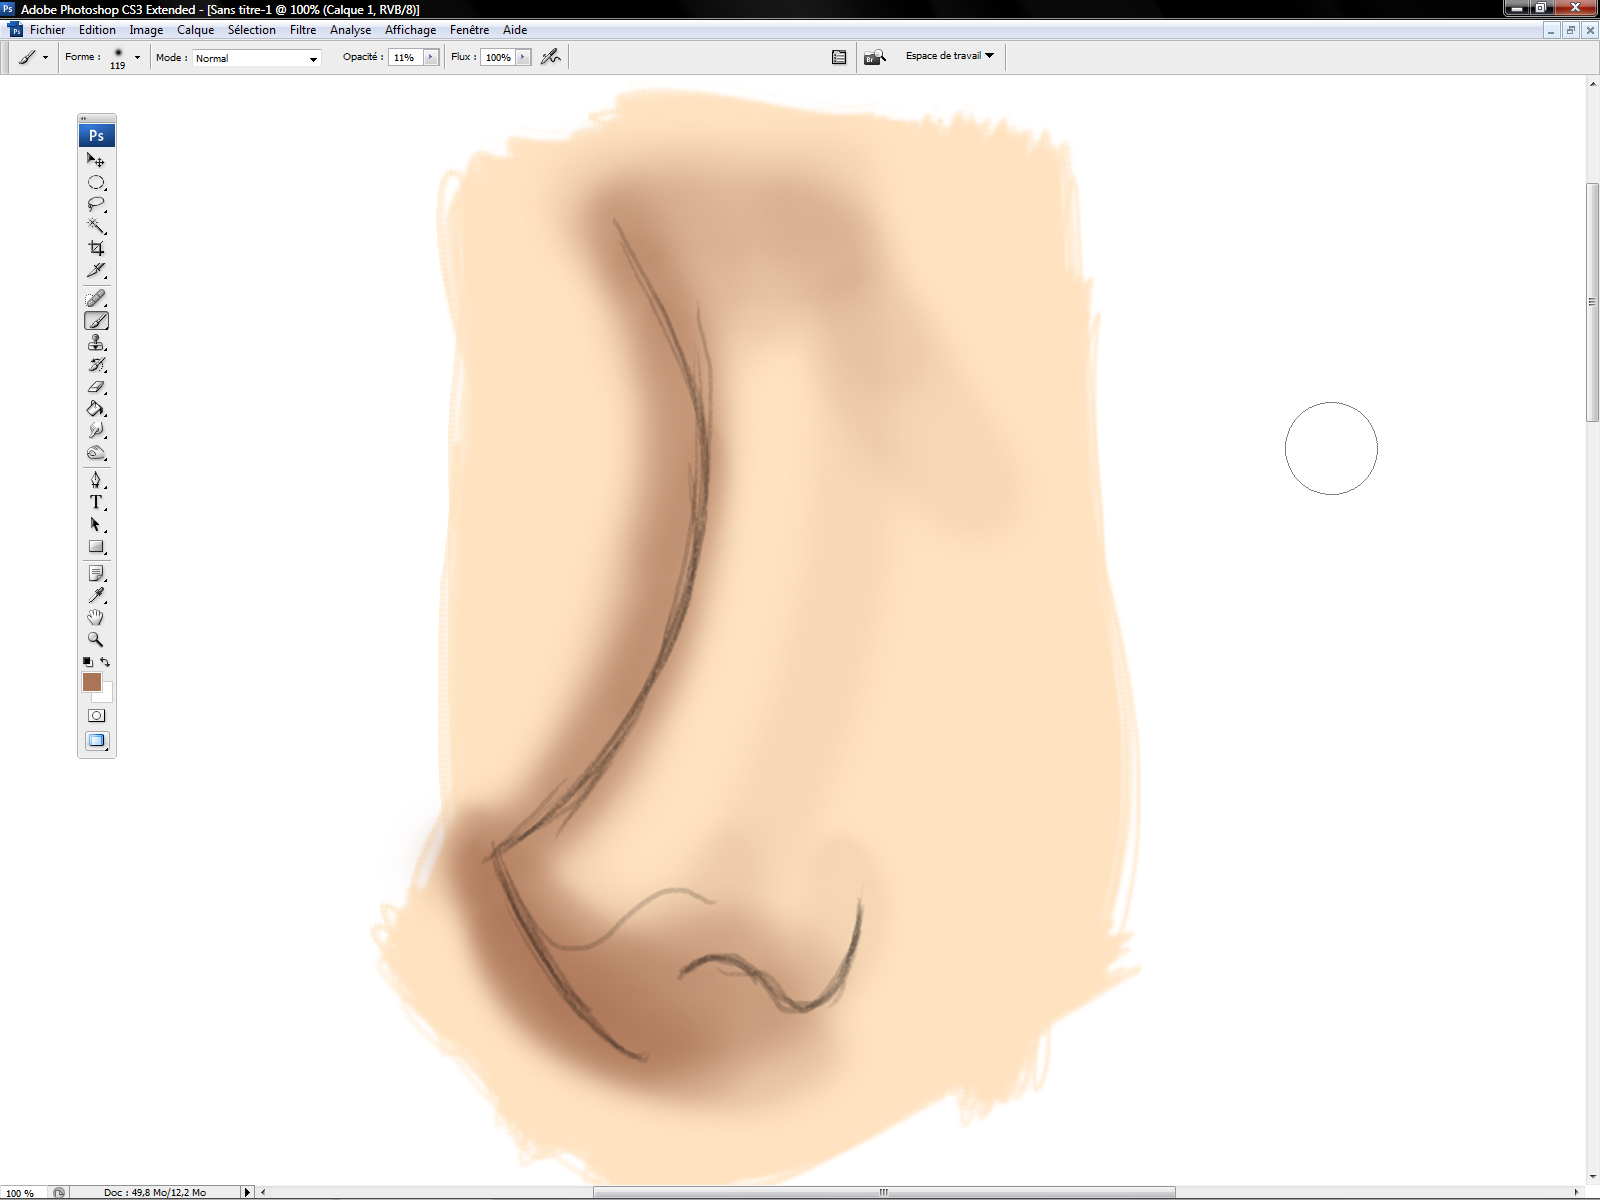Viewport: 1600px width, 1200px height.
Task: Open the Opacité slider arrow
Action: point(431,57)
